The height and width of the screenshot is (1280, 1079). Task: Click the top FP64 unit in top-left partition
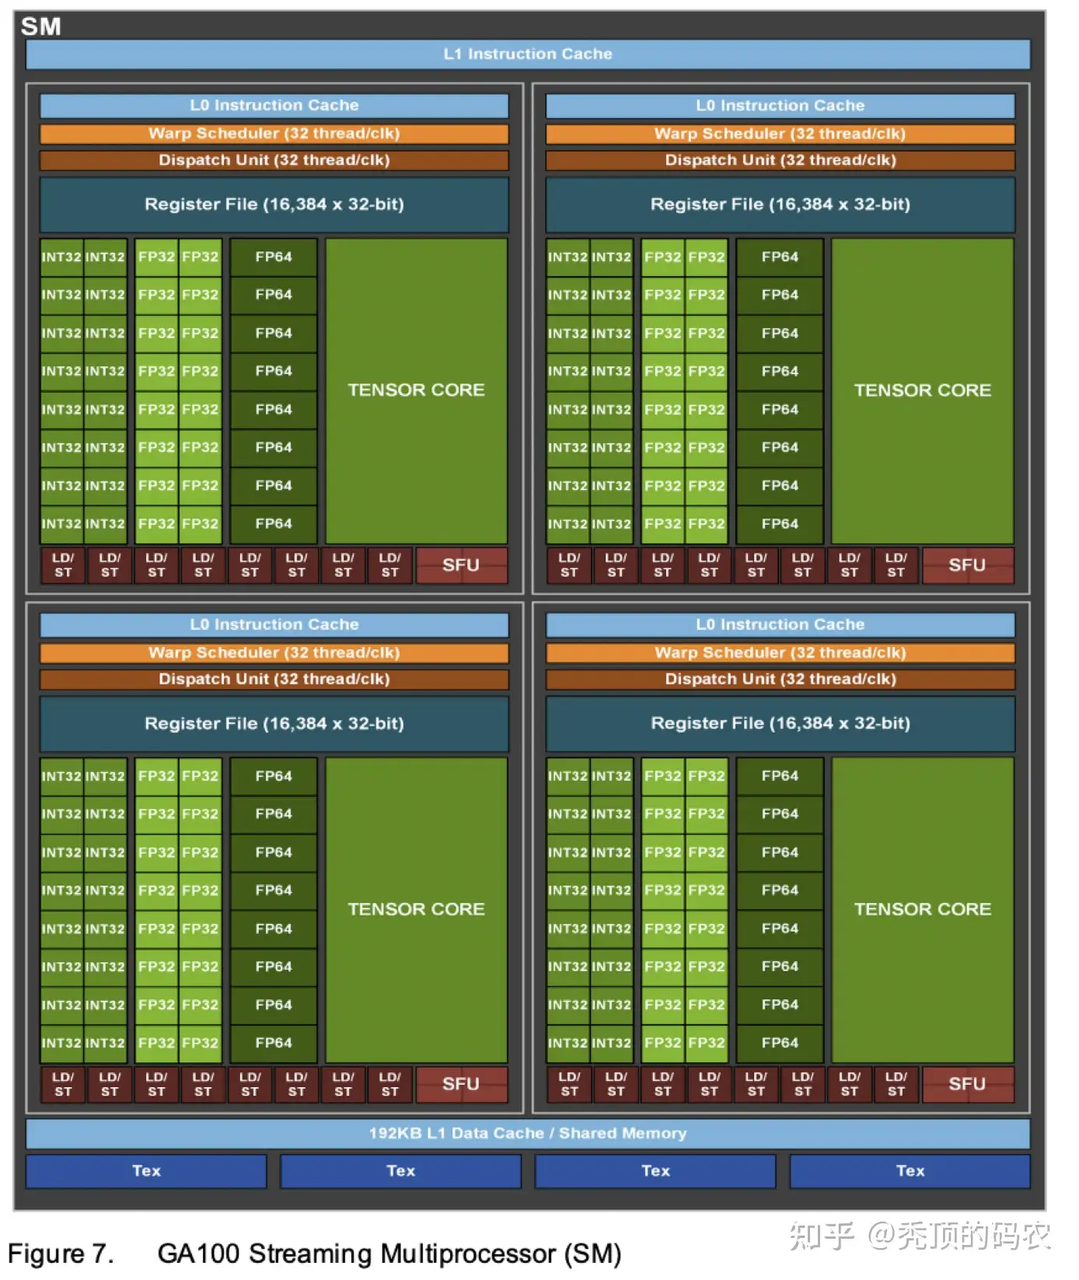pos(273,257)
